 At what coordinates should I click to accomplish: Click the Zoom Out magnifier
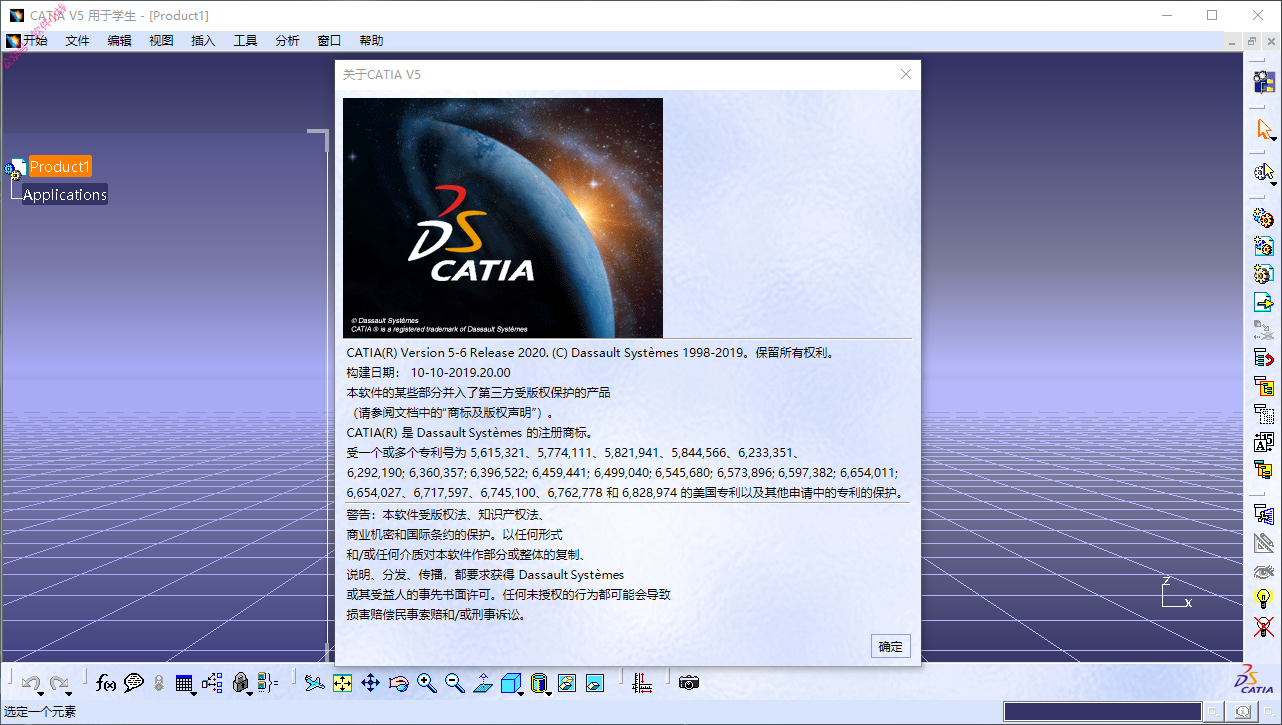coord(455,683)
